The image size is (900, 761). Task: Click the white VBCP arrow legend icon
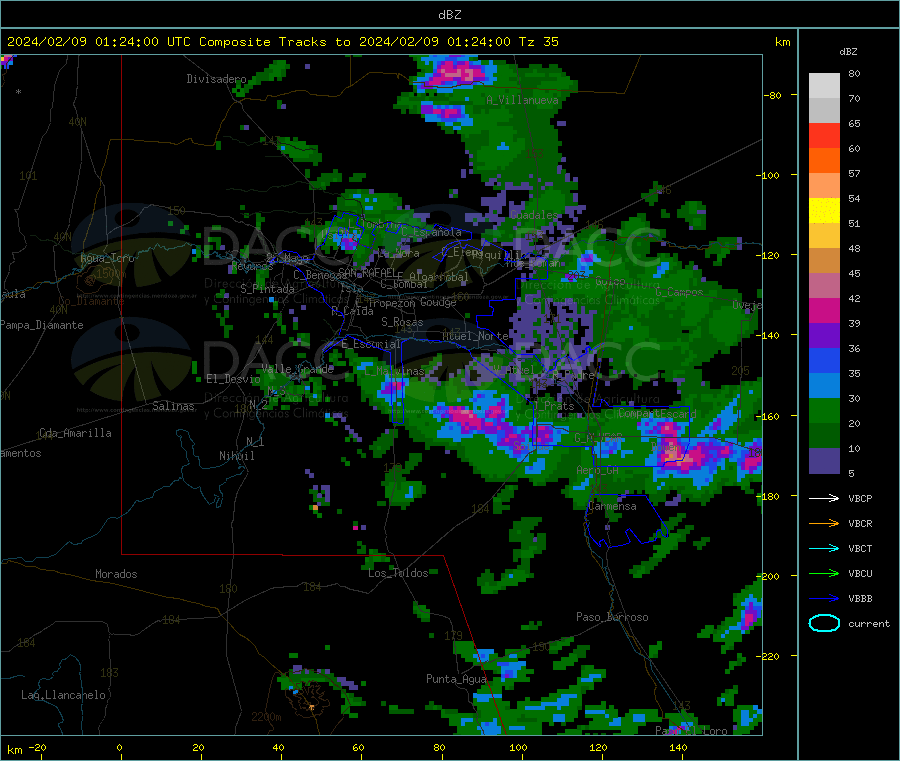pyautogui.click(x=824, y=498)
